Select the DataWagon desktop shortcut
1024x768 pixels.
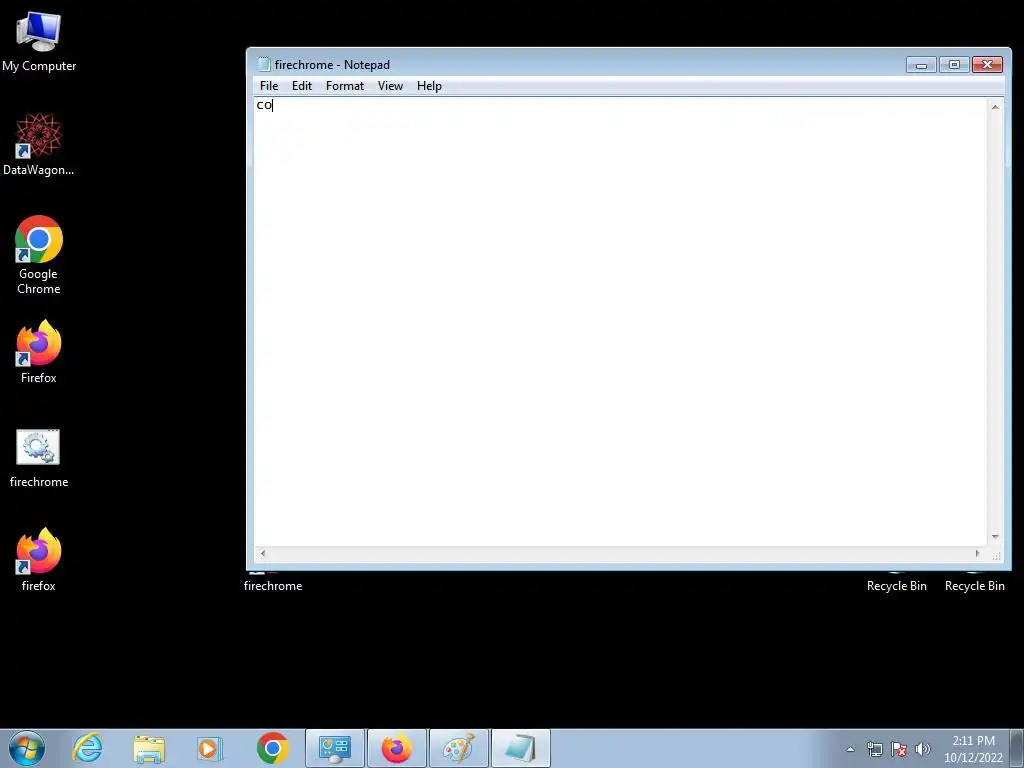coord(39,144)
